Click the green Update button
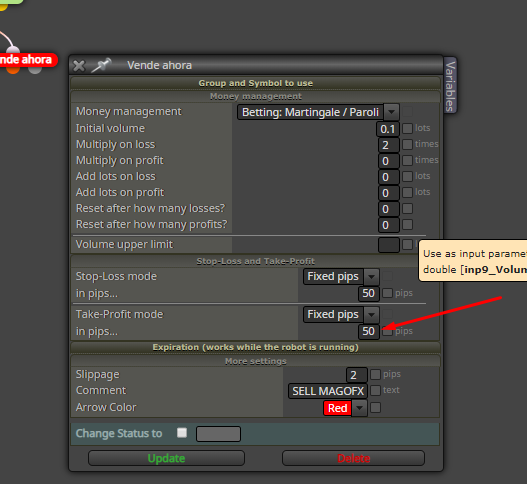The height and width of the screenshot is (484, 527). coord(166,458)
